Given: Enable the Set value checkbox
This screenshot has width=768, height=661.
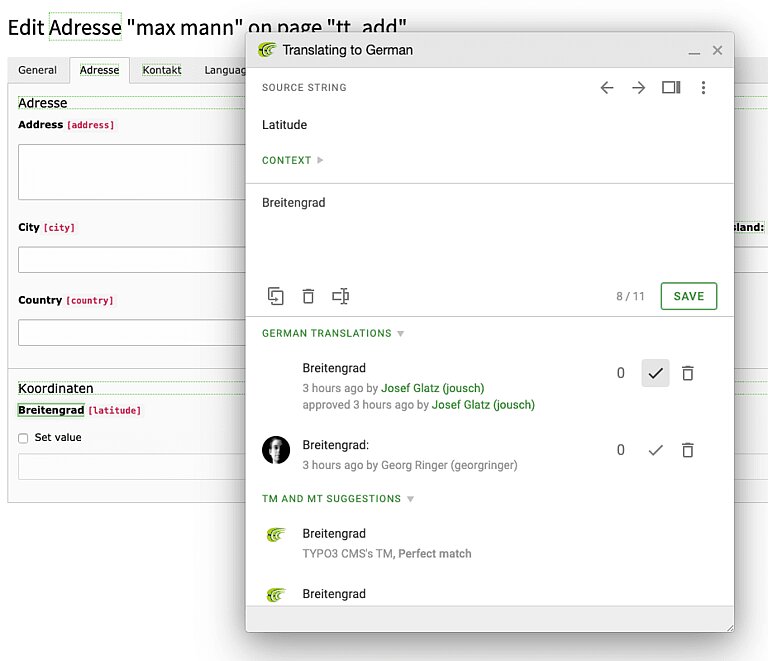Looking at the screenshot, I should click(23, 438).
